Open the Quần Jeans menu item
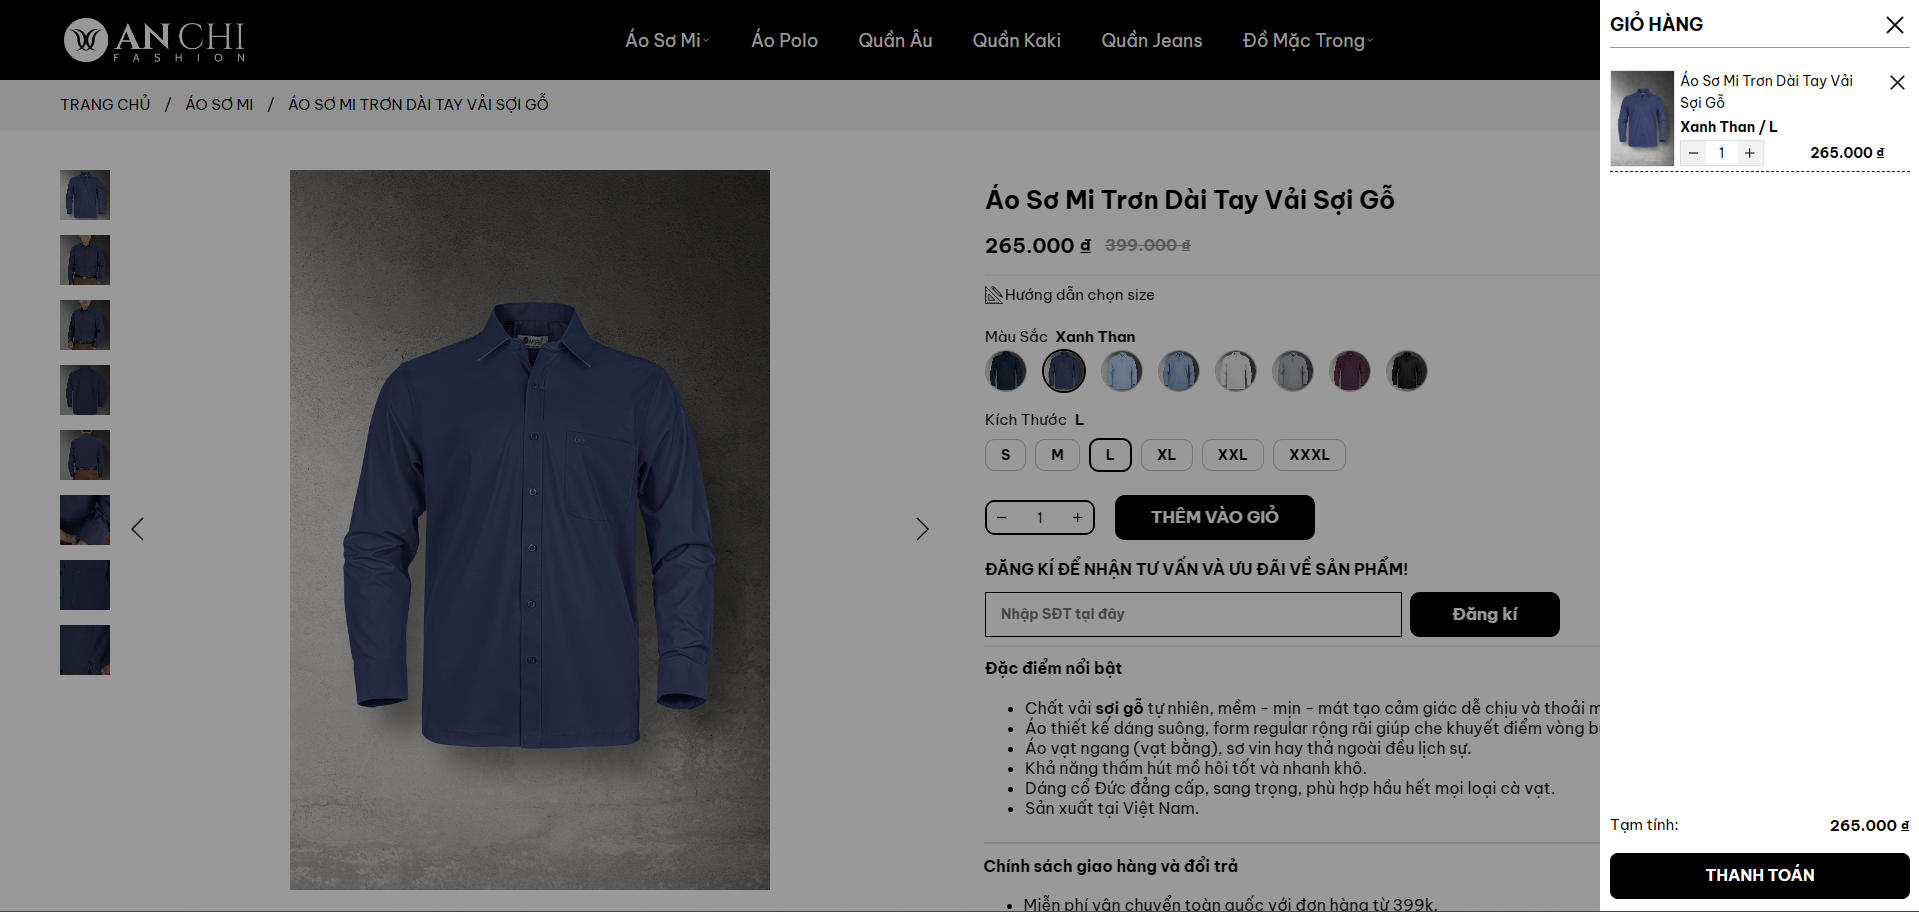1919x912 pixels. pos(1151,40)
